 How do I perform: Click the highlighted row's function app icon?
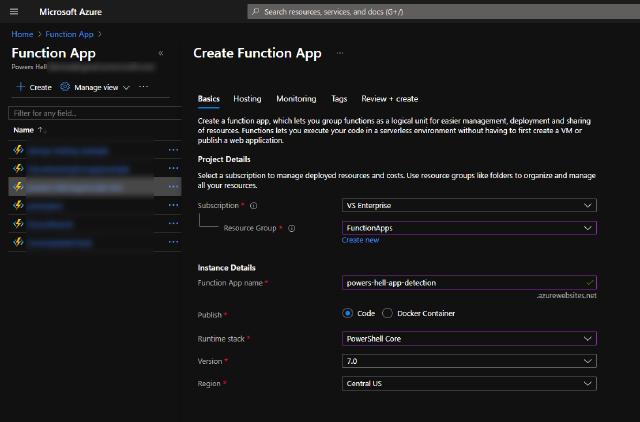click(x=18, y=187)
